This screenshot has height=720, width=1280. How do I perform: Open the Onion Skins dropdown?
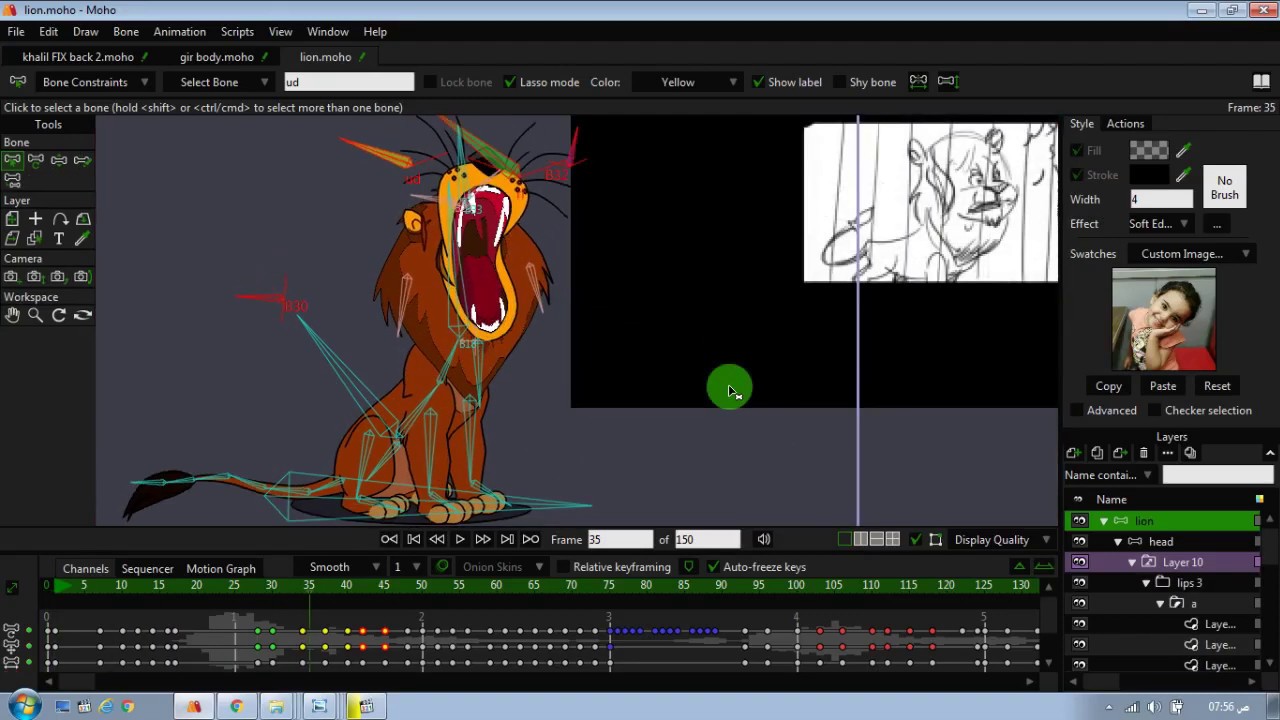click(x=502, y=567)
